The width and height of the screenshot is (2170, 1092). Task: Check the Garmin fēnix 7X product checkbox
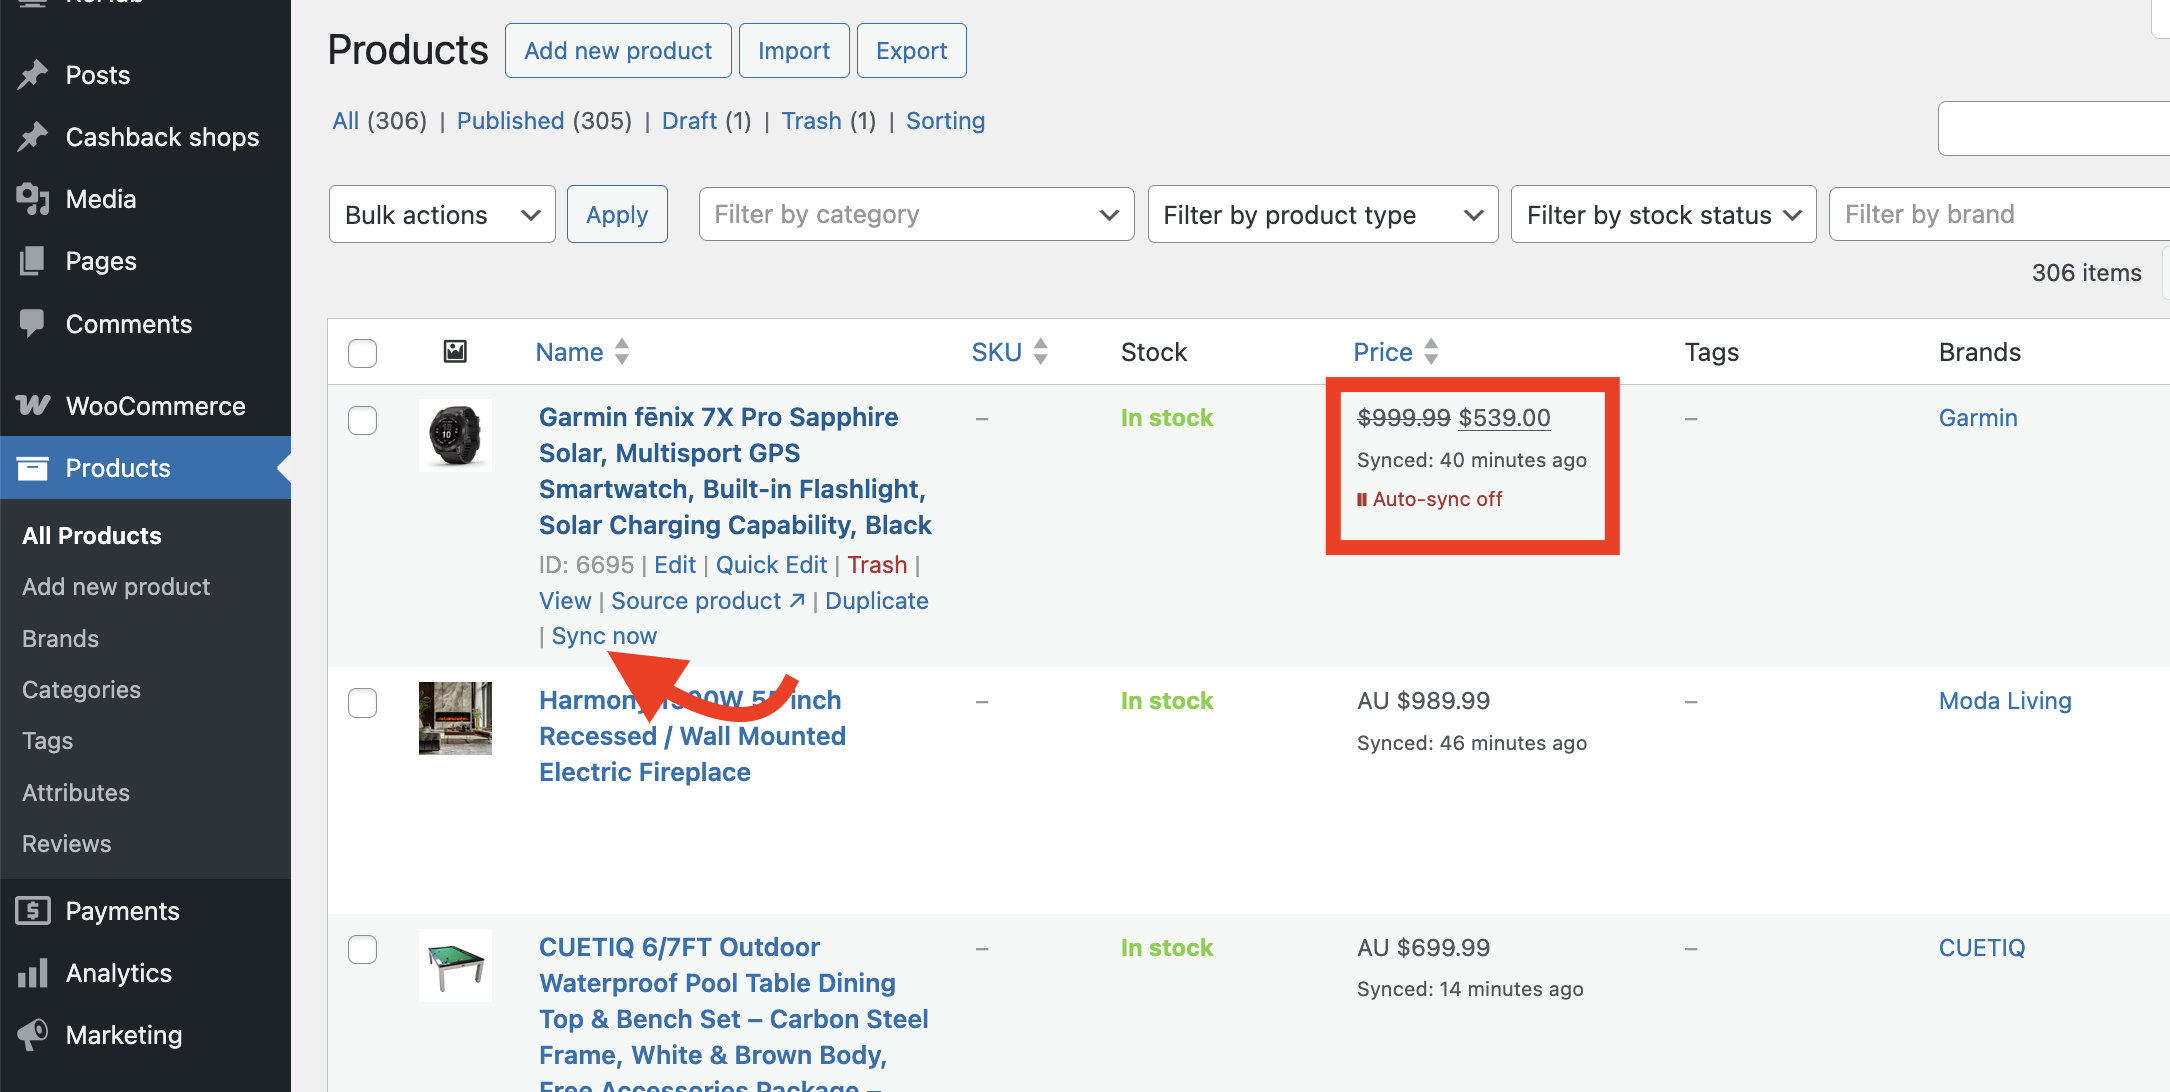(362, 420)
